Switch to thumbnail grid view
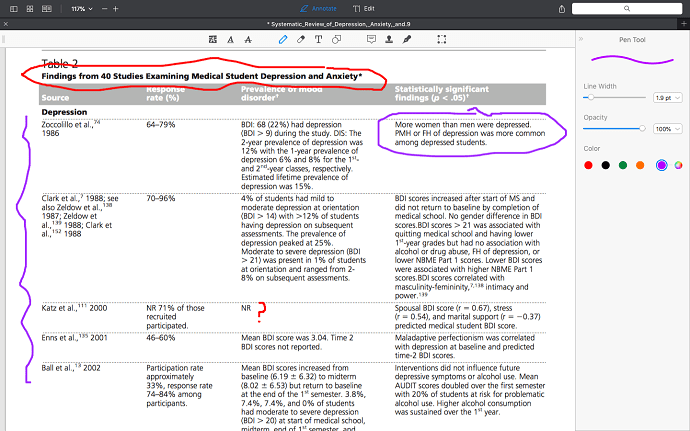The width and height of the screenshot is (690, 431). [x=30, y=9]
